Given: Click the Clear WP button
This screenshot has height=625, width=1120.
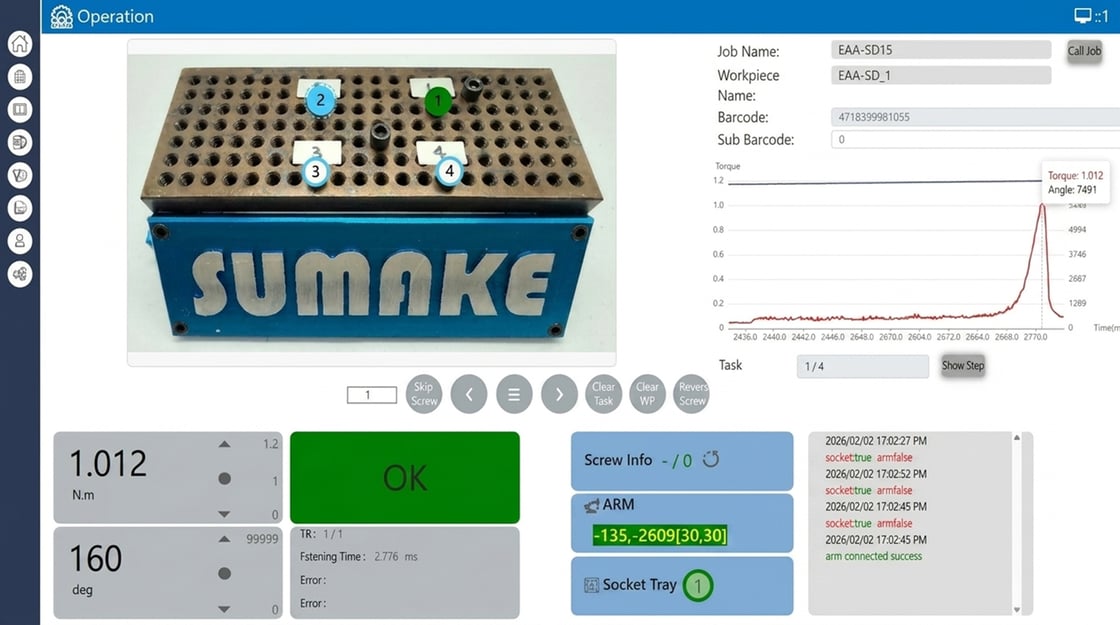Looking at the screenshot, I should (648, 394).
